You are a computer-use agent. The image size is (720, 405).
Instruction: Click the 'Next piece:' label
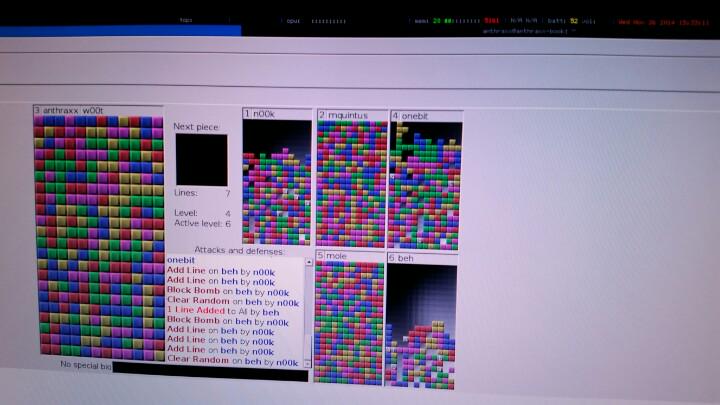197,127
